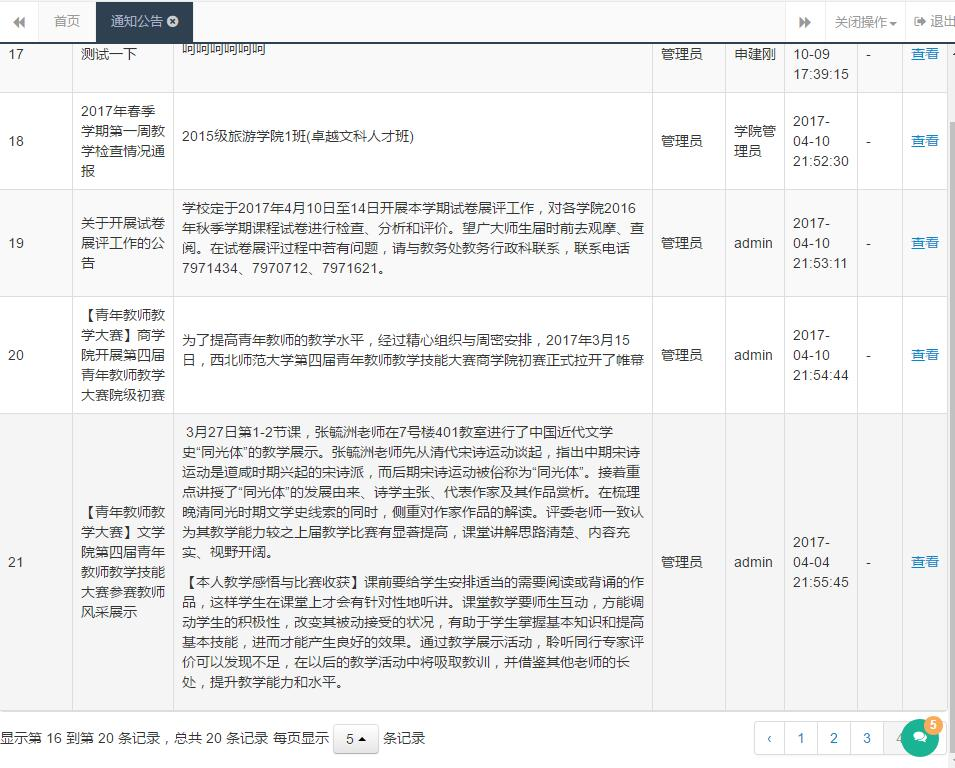
Task: Click the orange notification badge showing 5
Action: click(933, 724)
